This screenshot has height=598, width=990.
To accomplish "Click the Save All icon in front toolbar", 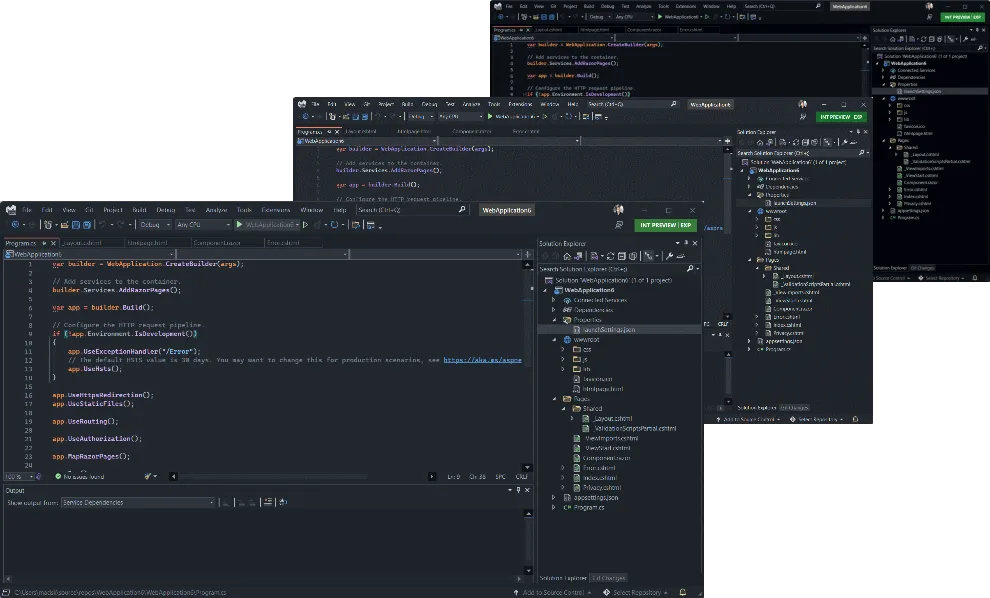I will point(87,225).
